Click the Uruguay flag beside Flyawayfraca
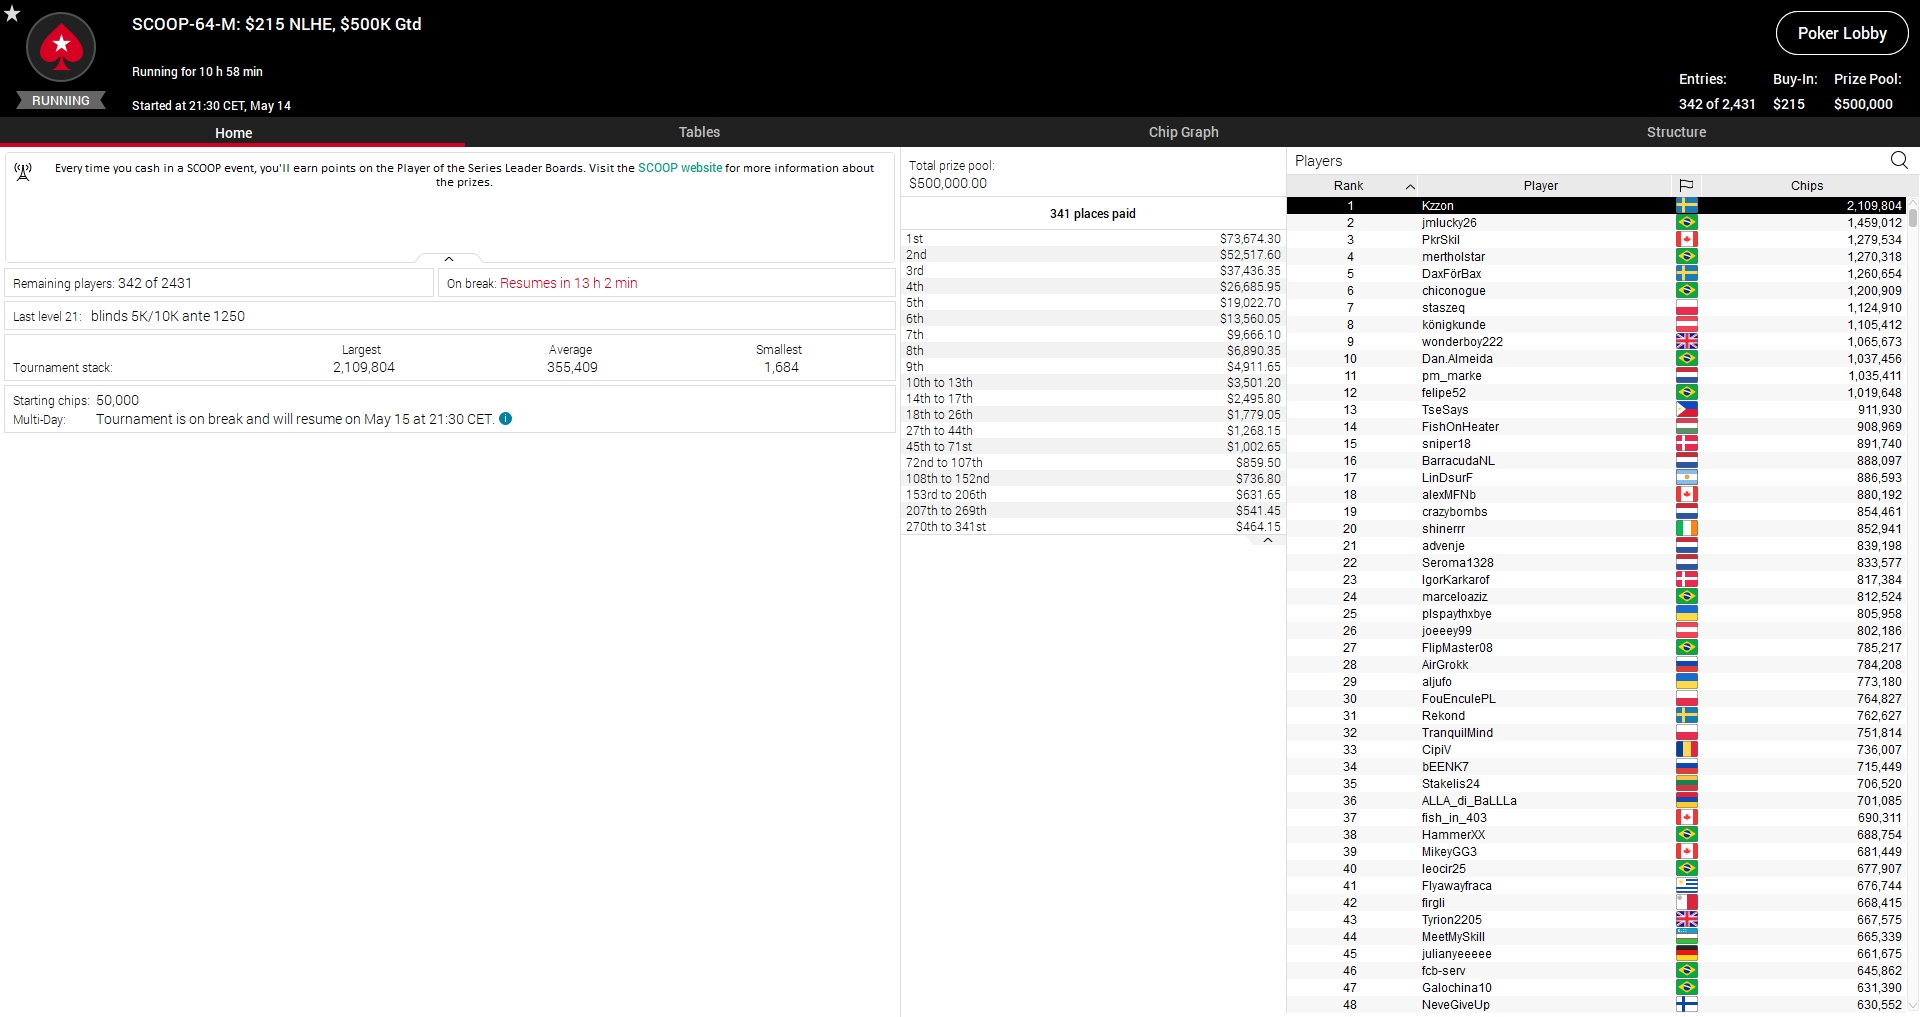The height and width of the screenshot is (1017, 1920). [1687, 886]
